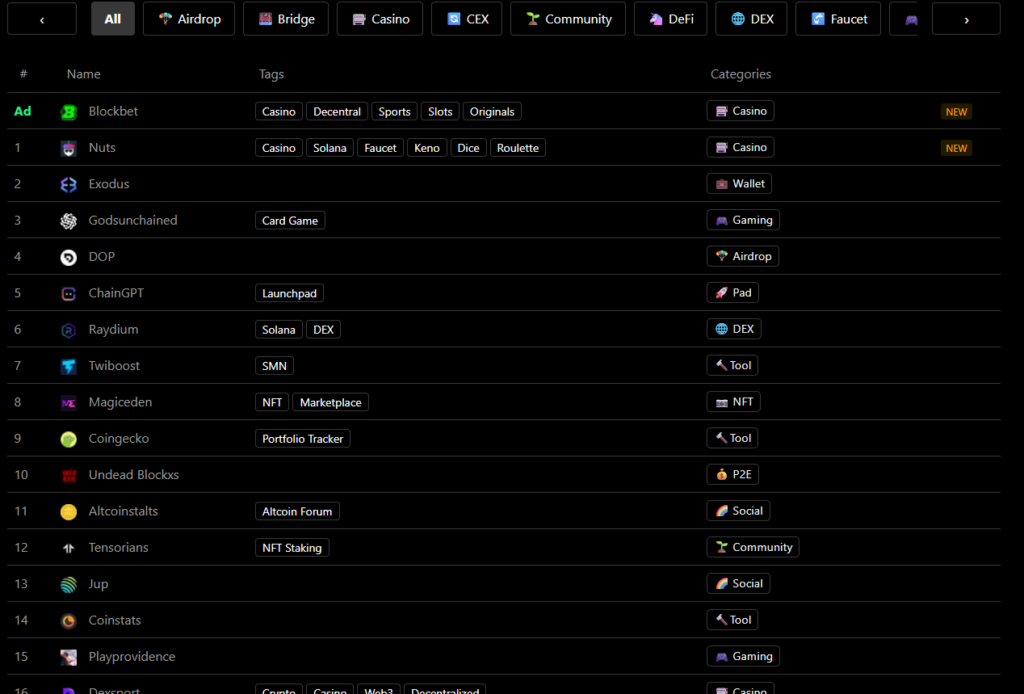Click the Magiceden logo icon
1024x694 pixels.
[x=68, y=402]
